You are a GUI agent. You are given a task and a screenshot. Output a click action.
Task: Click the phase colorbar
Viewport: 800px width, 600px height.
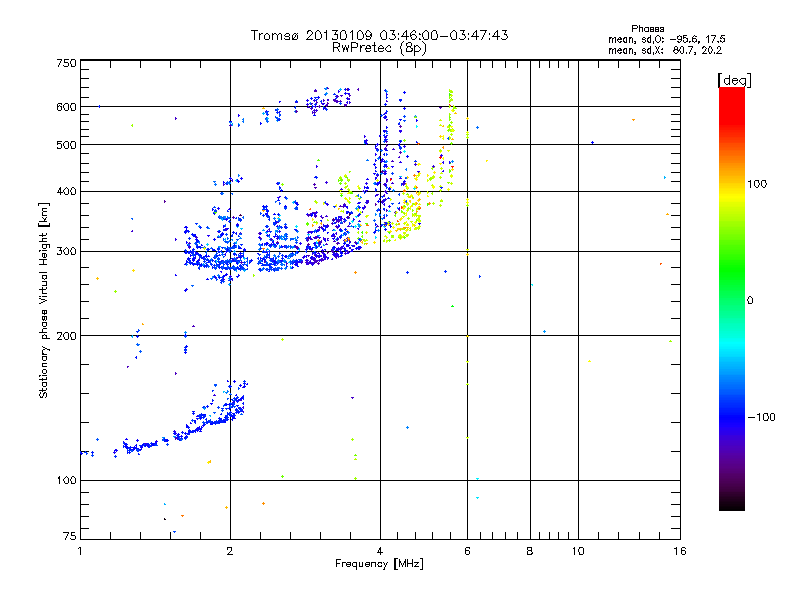732,299
